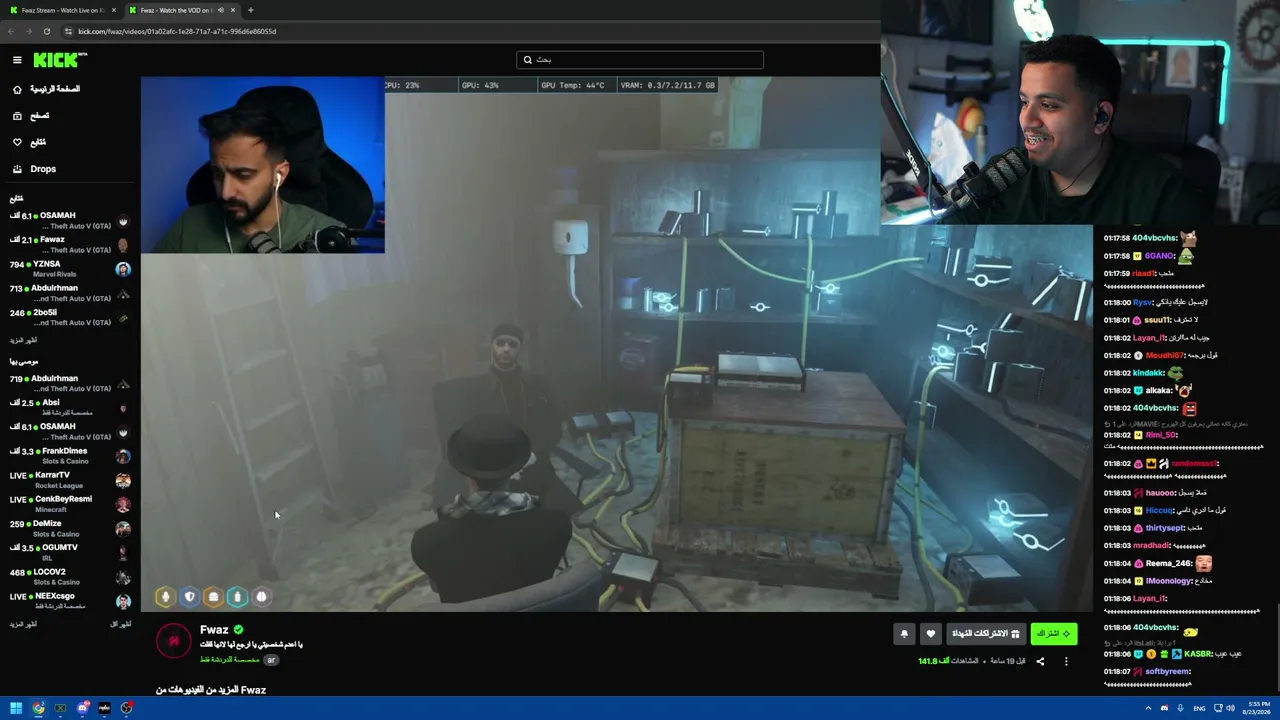Go forward in browser history
The width and height of the screenshot is (1280, 720).
28,31
